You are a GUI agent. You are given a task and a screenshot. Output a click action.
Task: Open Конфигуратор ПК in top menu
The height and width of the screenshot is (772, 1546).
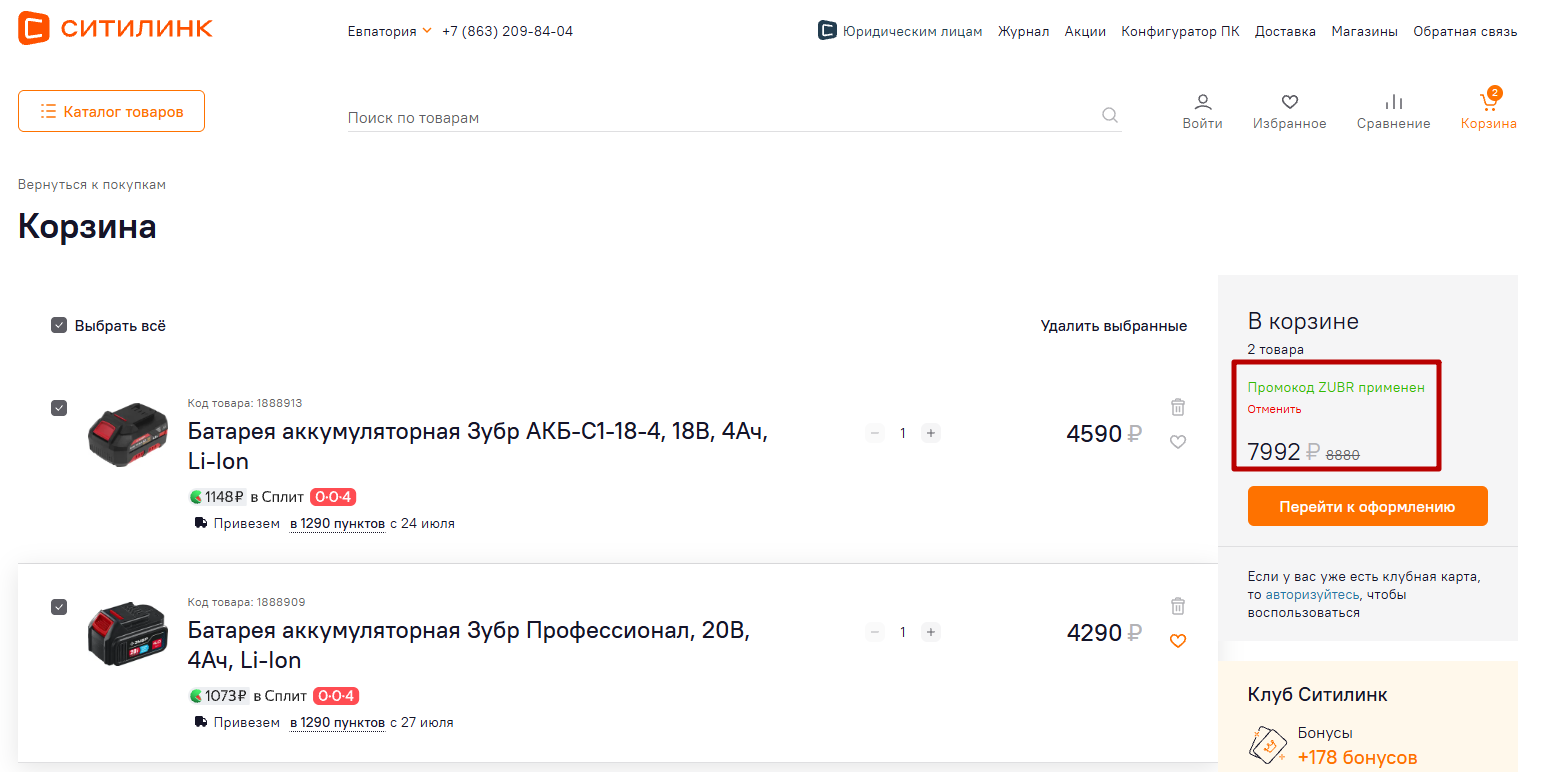pos(1180,31)
